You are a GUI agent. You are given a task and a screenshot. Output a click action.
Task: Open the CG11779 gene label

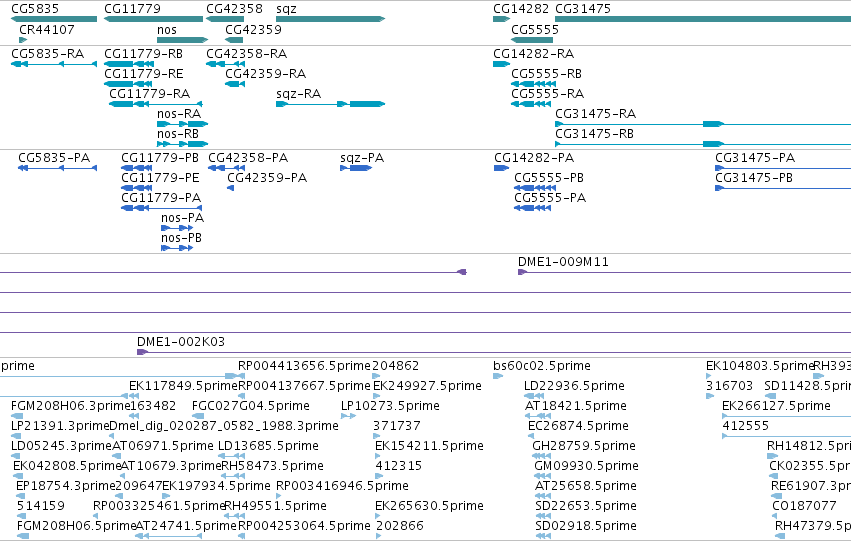coord(132,9)
